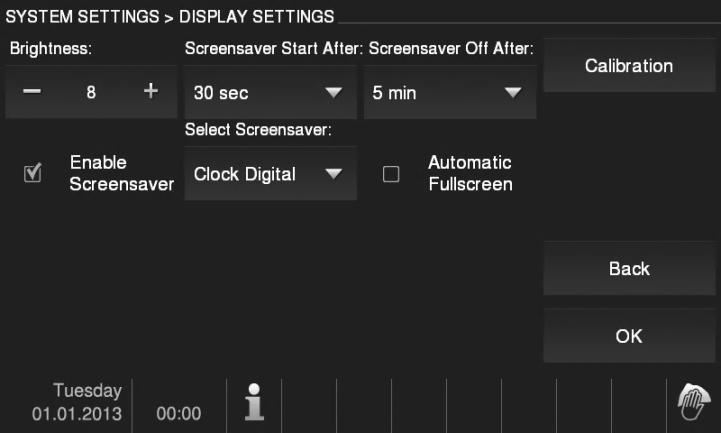This screenshot has width=721, height=433.
Task: Decrease brightness with minus button
Action: (x=33, y=92)
